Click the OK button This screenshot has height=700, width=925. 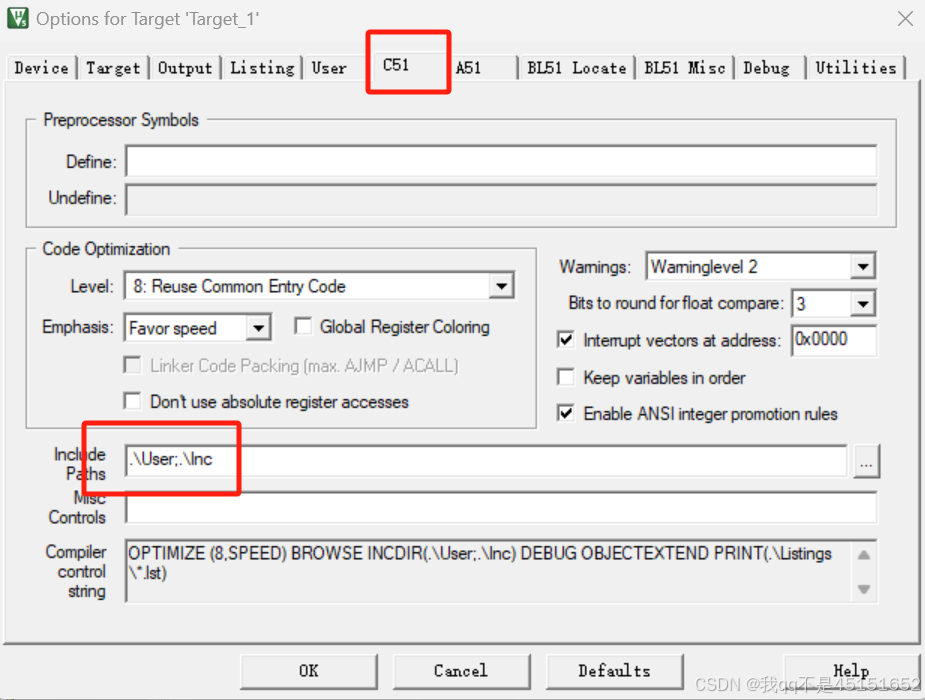(309, 671)
